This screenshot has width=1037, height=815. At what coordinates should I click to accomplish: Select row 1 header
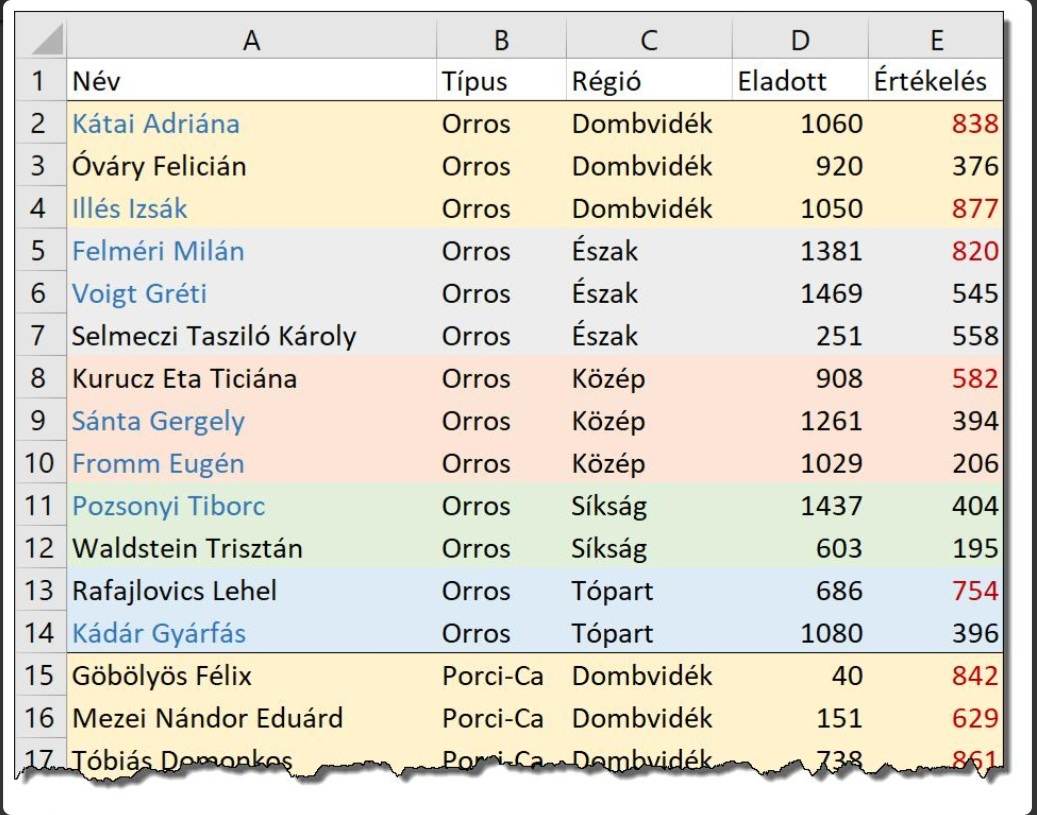point(40,81)
